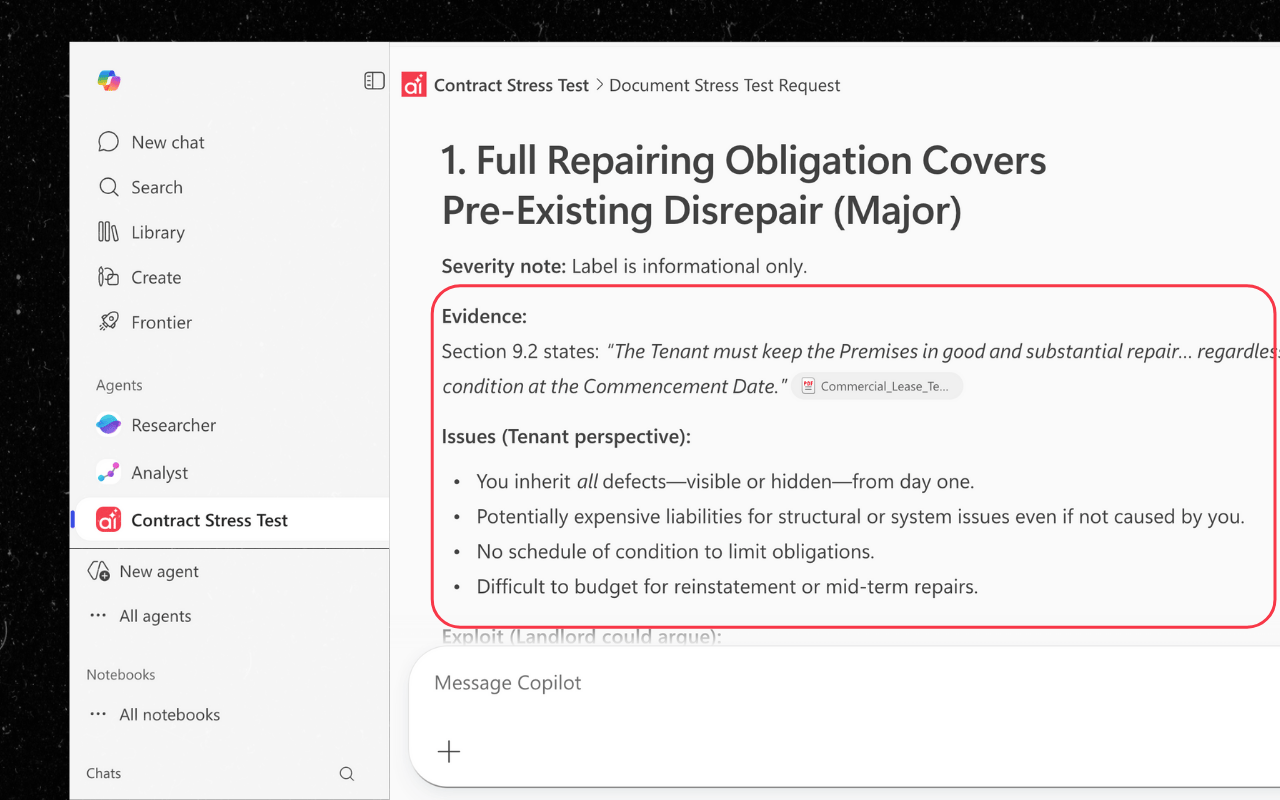Collapse the sidebar panel toggle
Image resolution: width=1280 pixels, height=800 pixels.
[x=374, y=81]
